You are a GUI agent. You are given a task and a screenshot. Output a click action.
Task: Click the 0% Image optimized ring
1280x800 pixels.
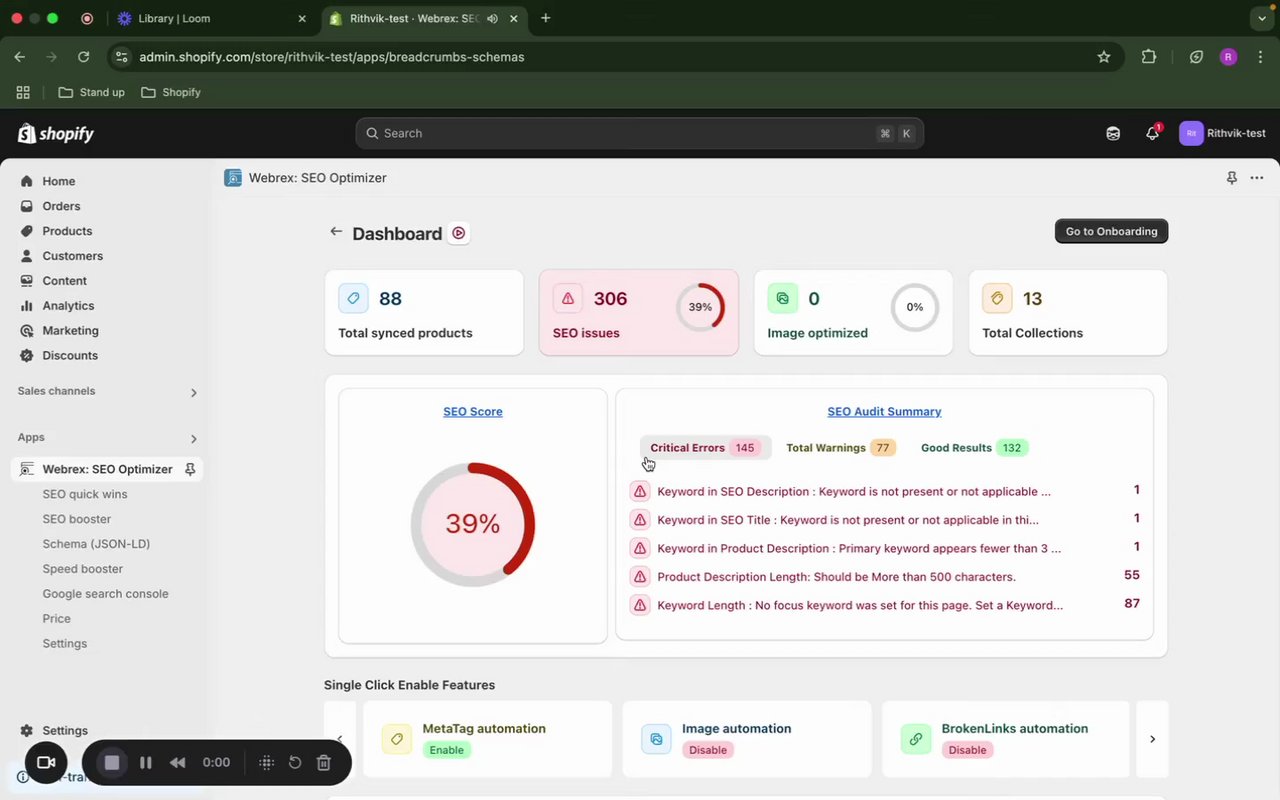click(x=915, y=307)
